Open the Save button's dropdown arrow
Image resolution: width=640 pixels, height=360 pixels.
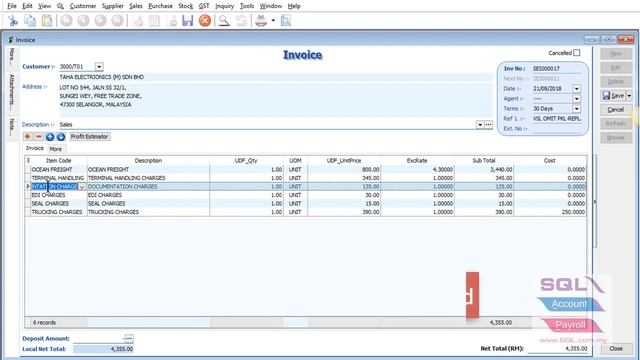coord(629,96)
